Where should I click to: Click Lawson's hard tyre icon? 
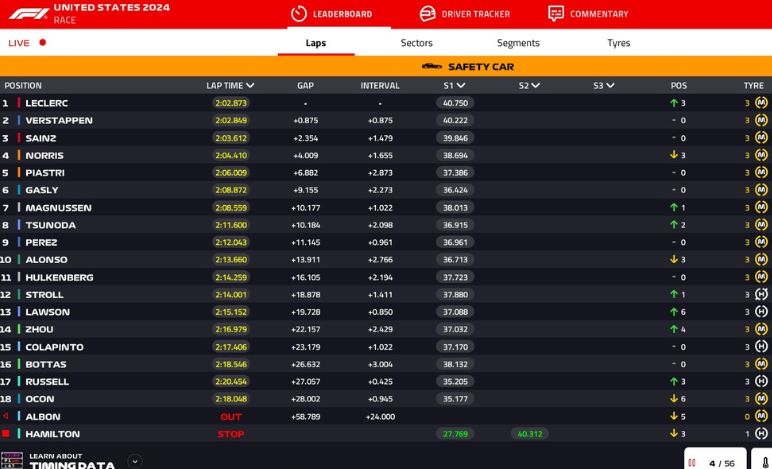tap(761, 312)
